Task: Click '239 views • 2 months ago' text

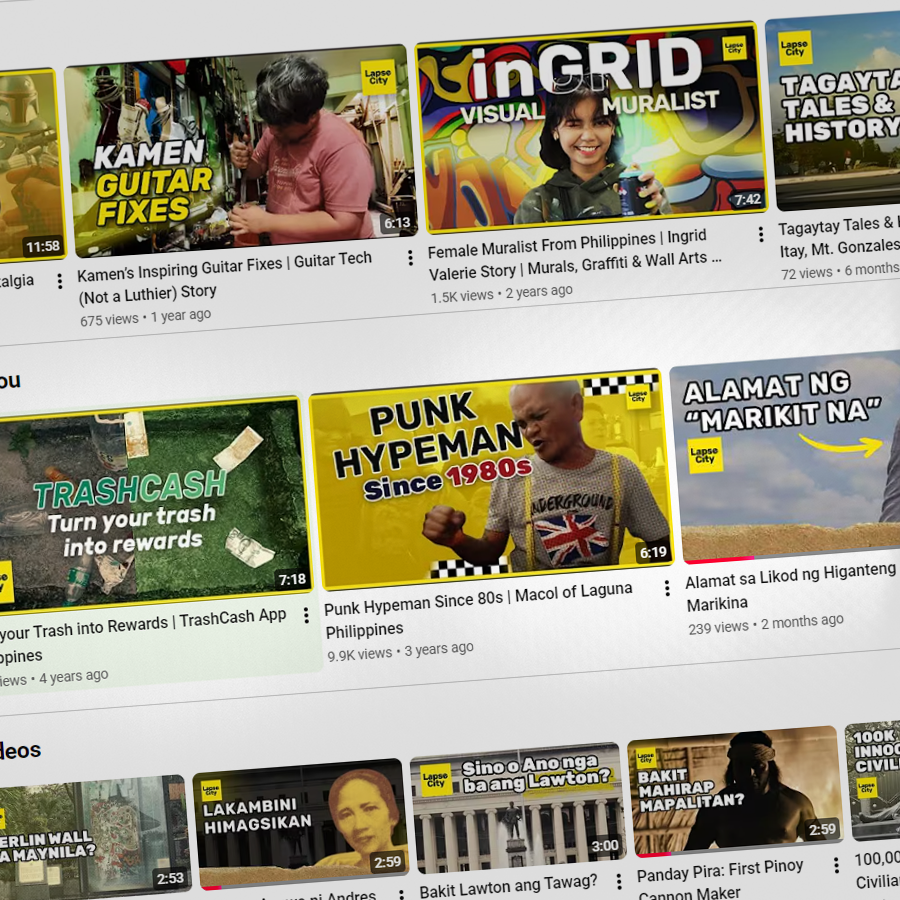Action: [766, 624]
